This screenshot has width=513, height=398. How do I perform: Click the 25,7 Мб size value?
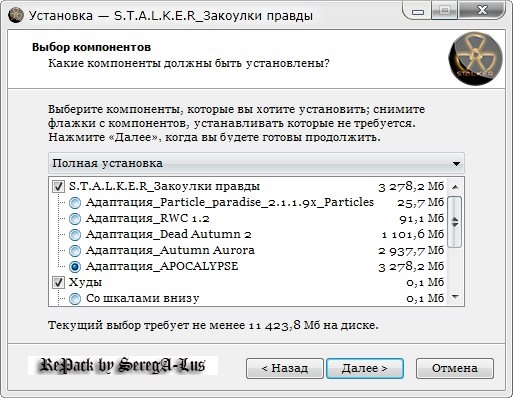pyautogui.click(x=421, y=203)
